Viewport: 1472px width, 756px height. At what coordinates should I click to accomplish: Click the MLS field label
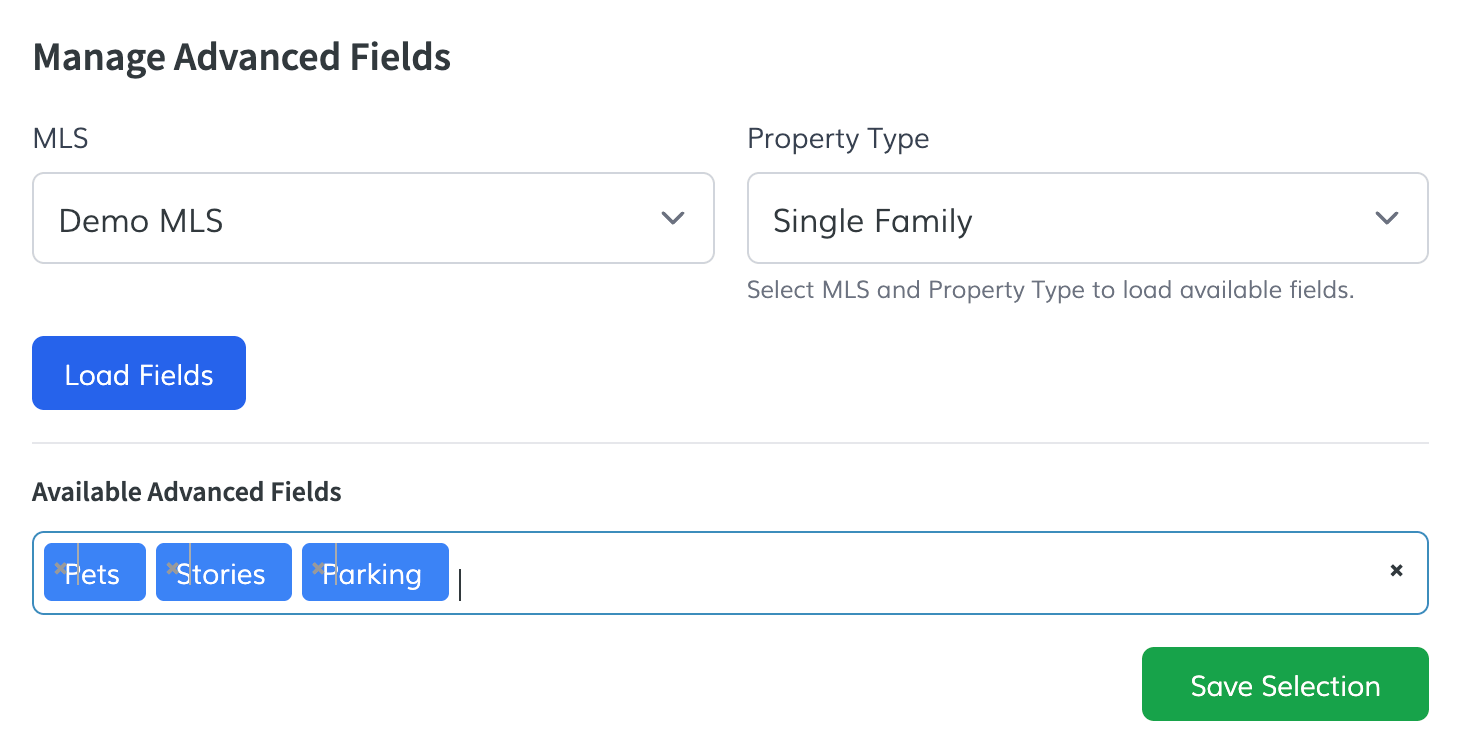click(60, 138)
